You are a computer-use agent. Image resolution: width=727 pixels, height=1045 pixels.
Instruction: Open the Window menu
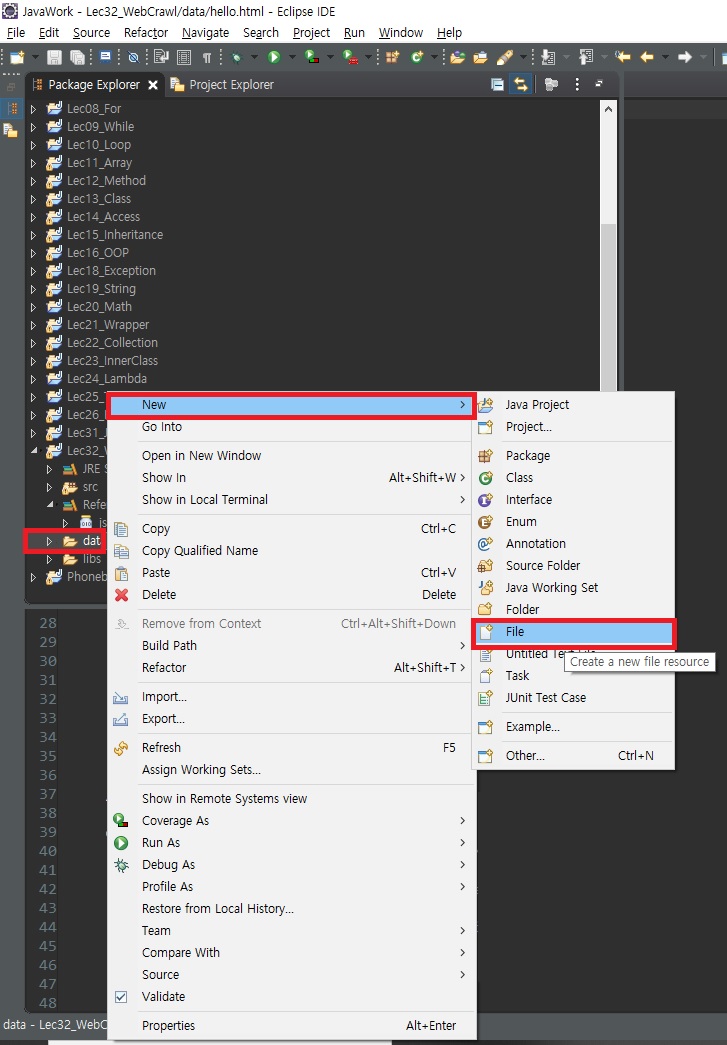(400, 33)
